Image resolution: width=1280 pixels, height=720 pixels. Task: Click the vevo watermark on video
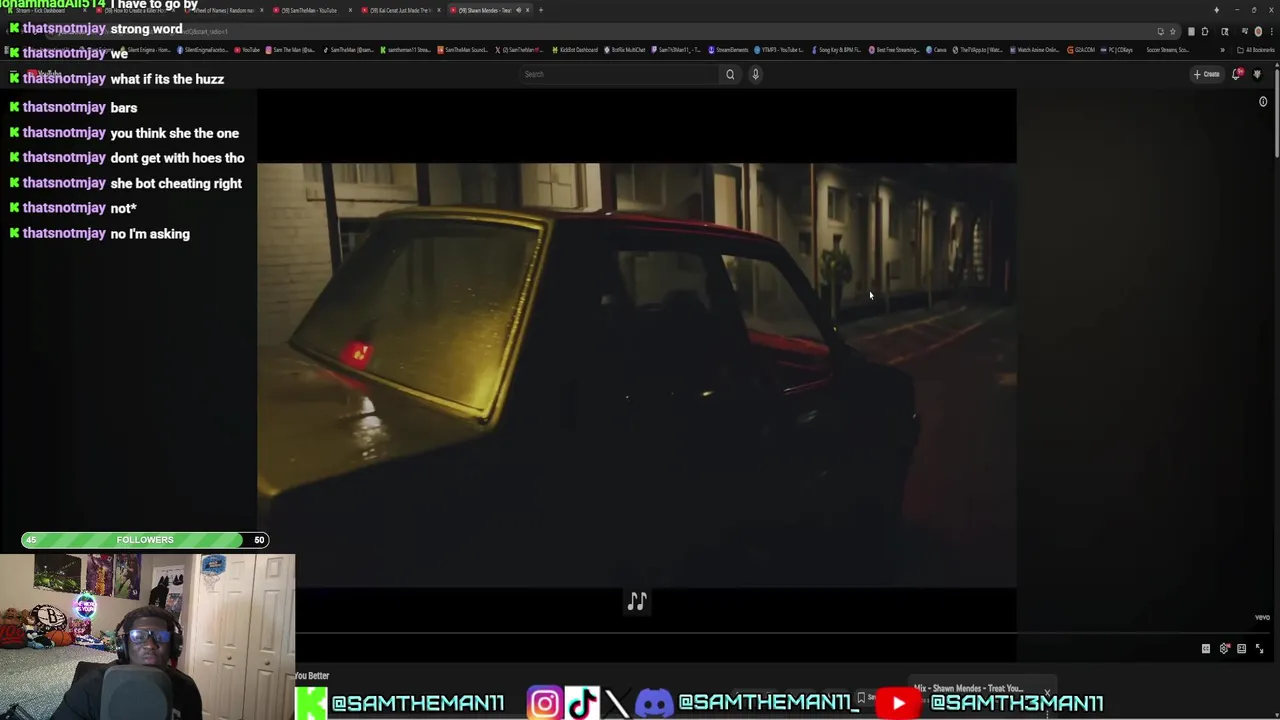pyautogui.click(x=1262, y=618)
